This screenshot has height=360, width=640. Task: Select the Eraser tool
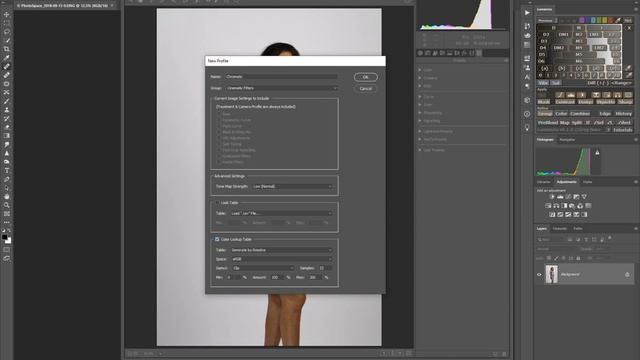(x=7, y=127)
